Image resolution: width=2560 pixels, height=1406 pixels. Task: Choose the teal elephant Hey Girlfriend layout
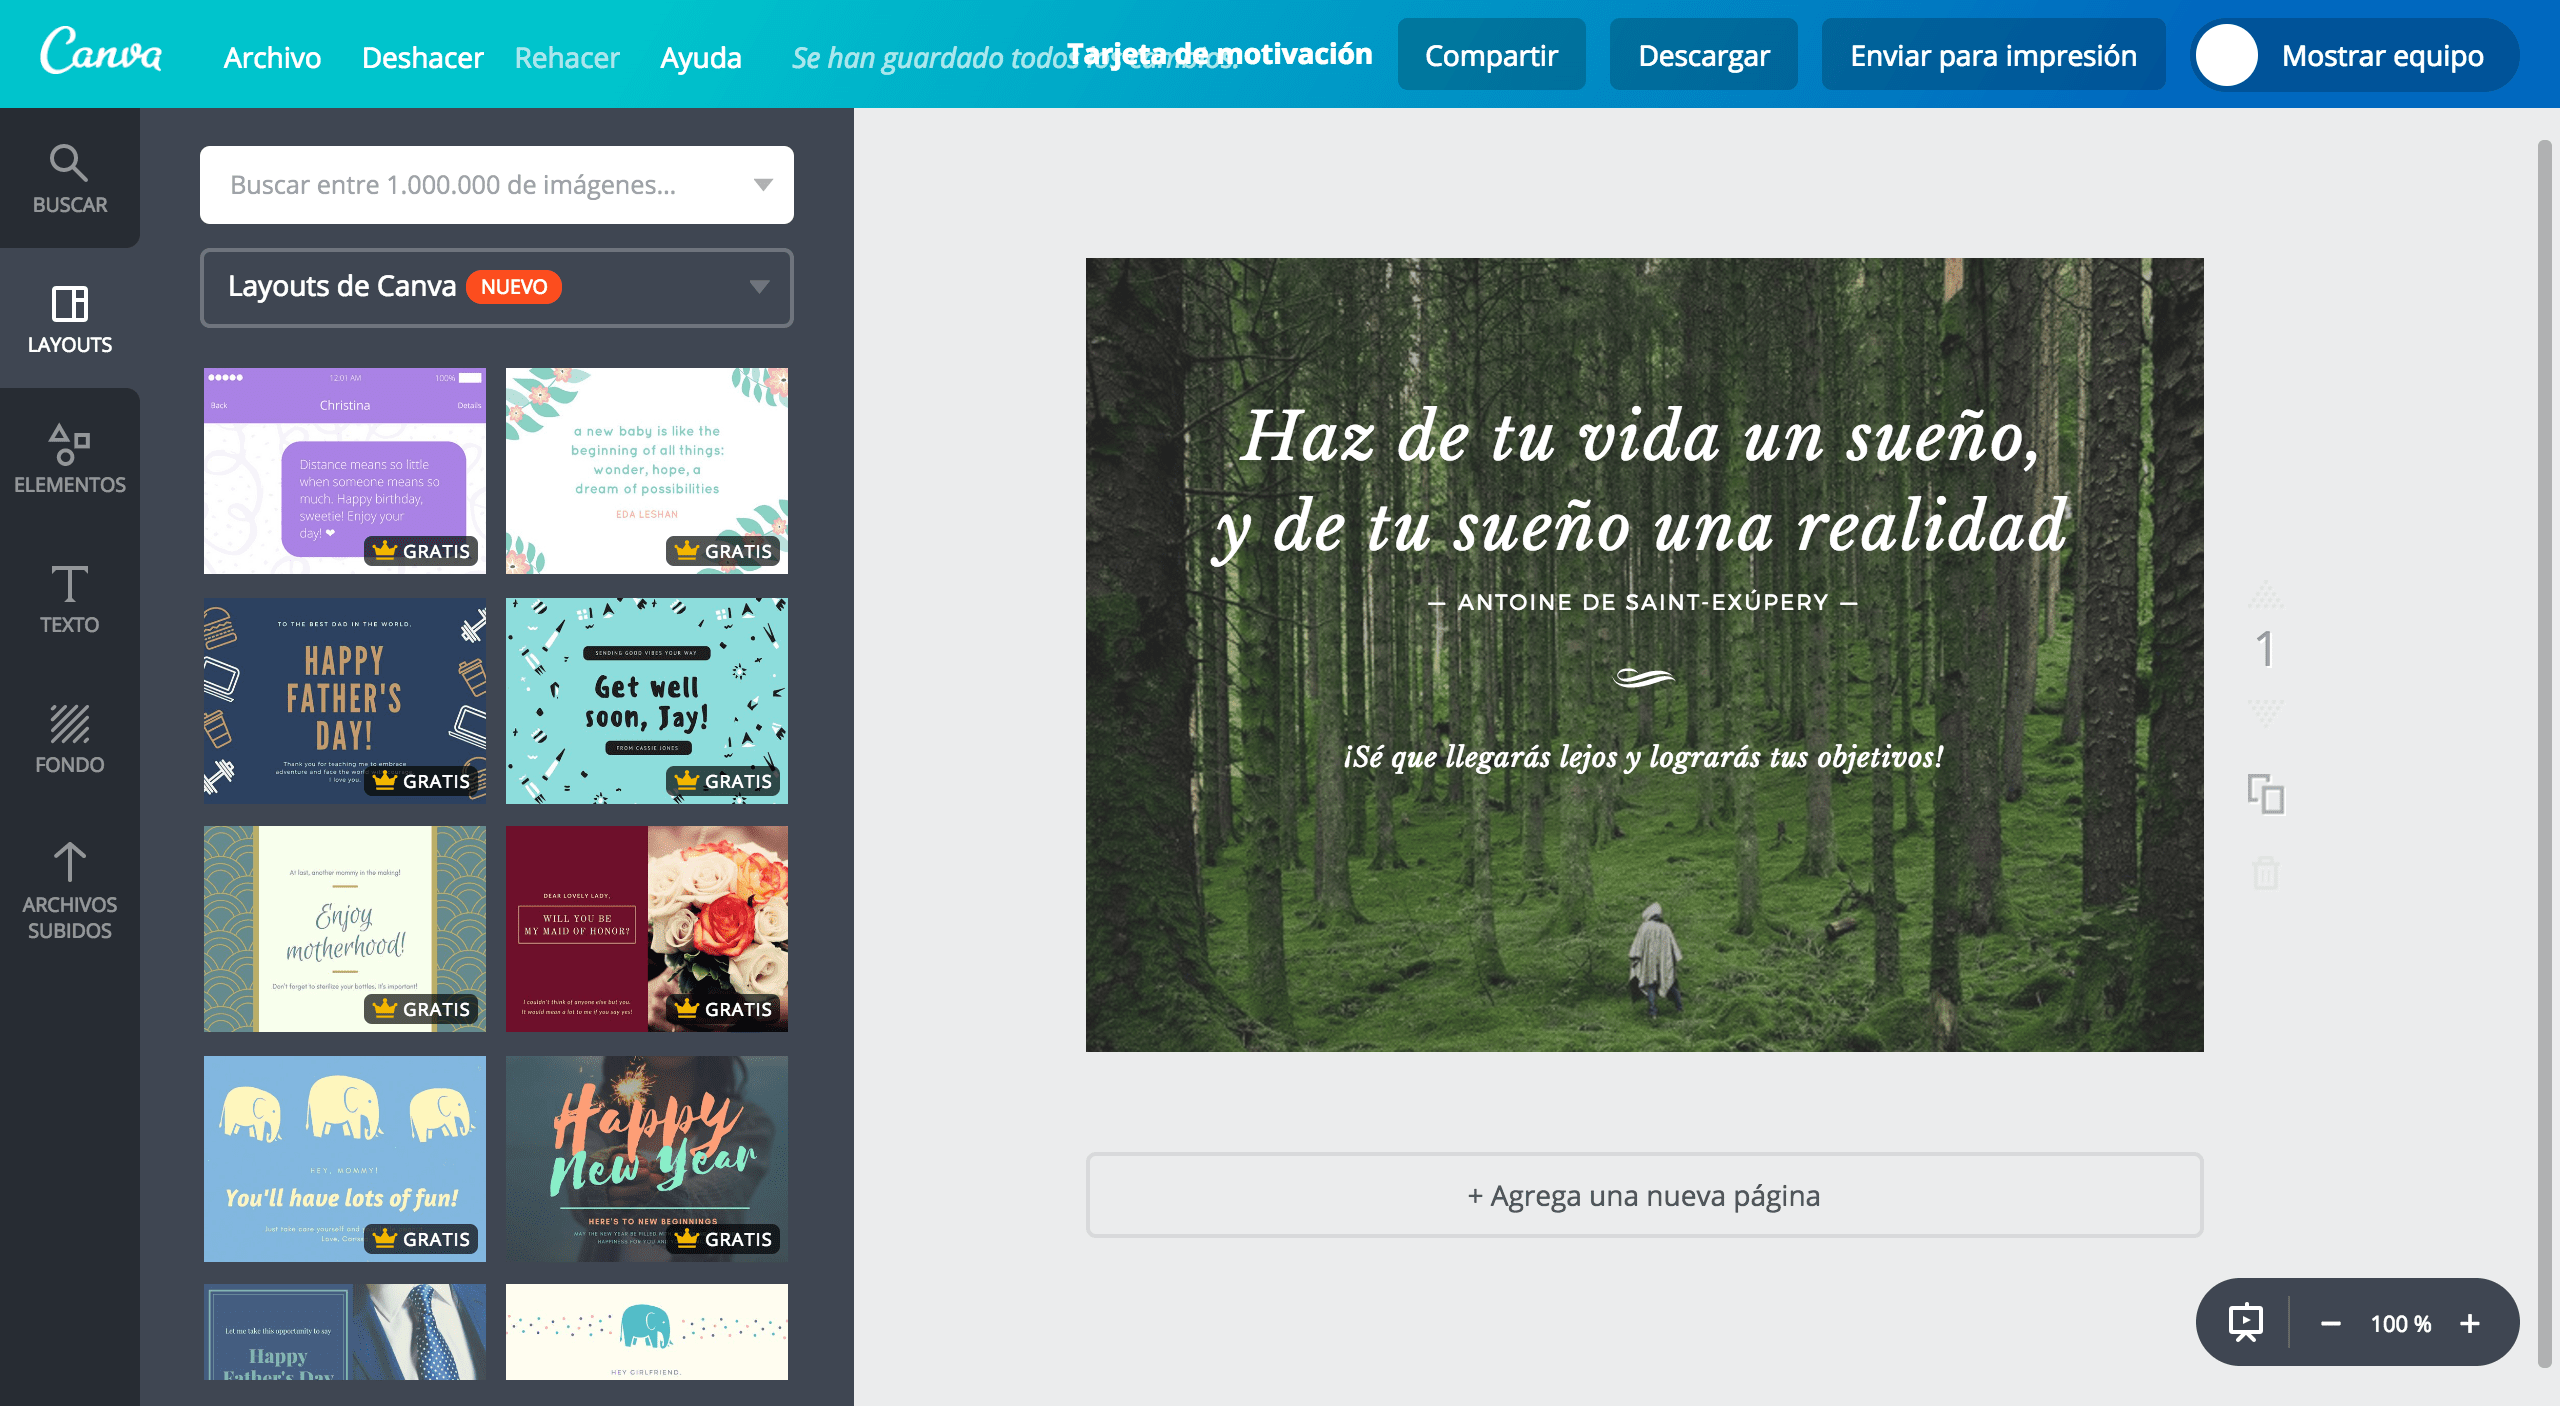(x=647, y=1332)
